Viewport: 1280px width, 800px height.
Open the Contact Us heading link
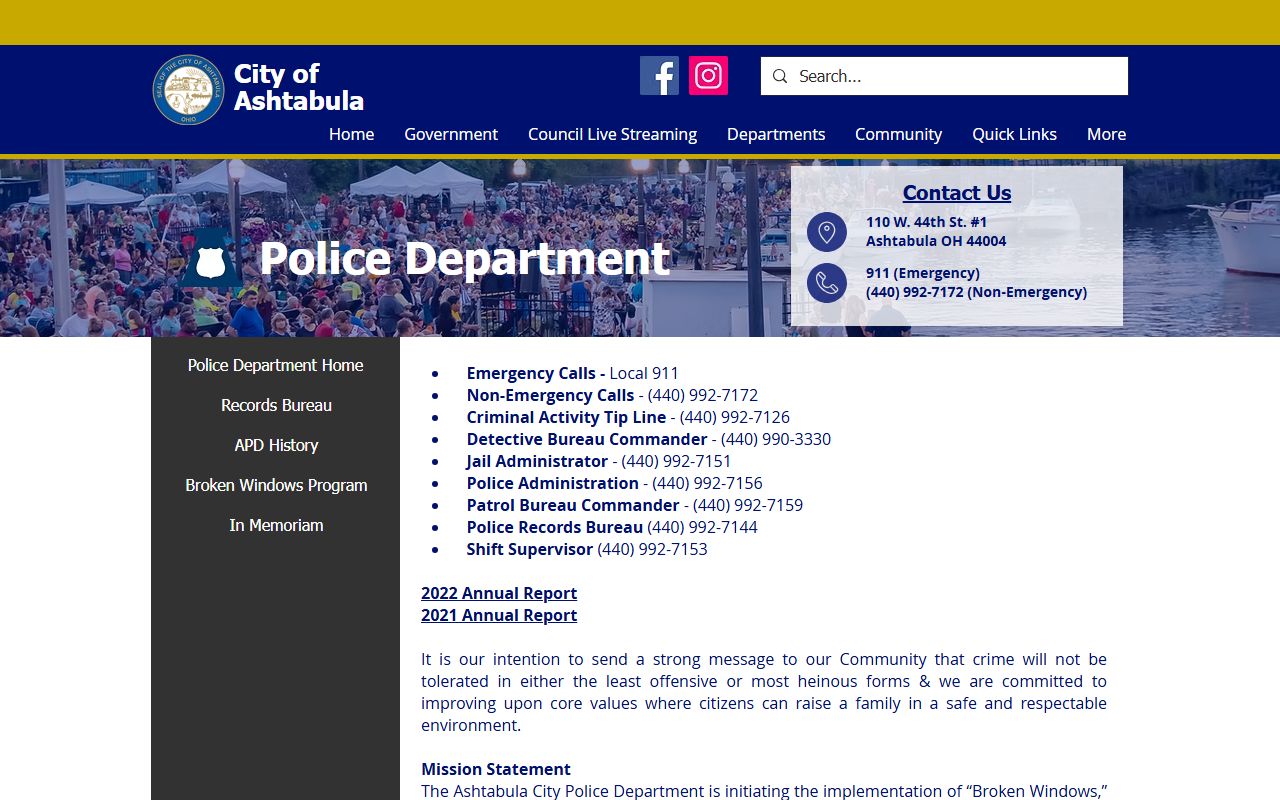pyautogui.click(x=957, y=193)
